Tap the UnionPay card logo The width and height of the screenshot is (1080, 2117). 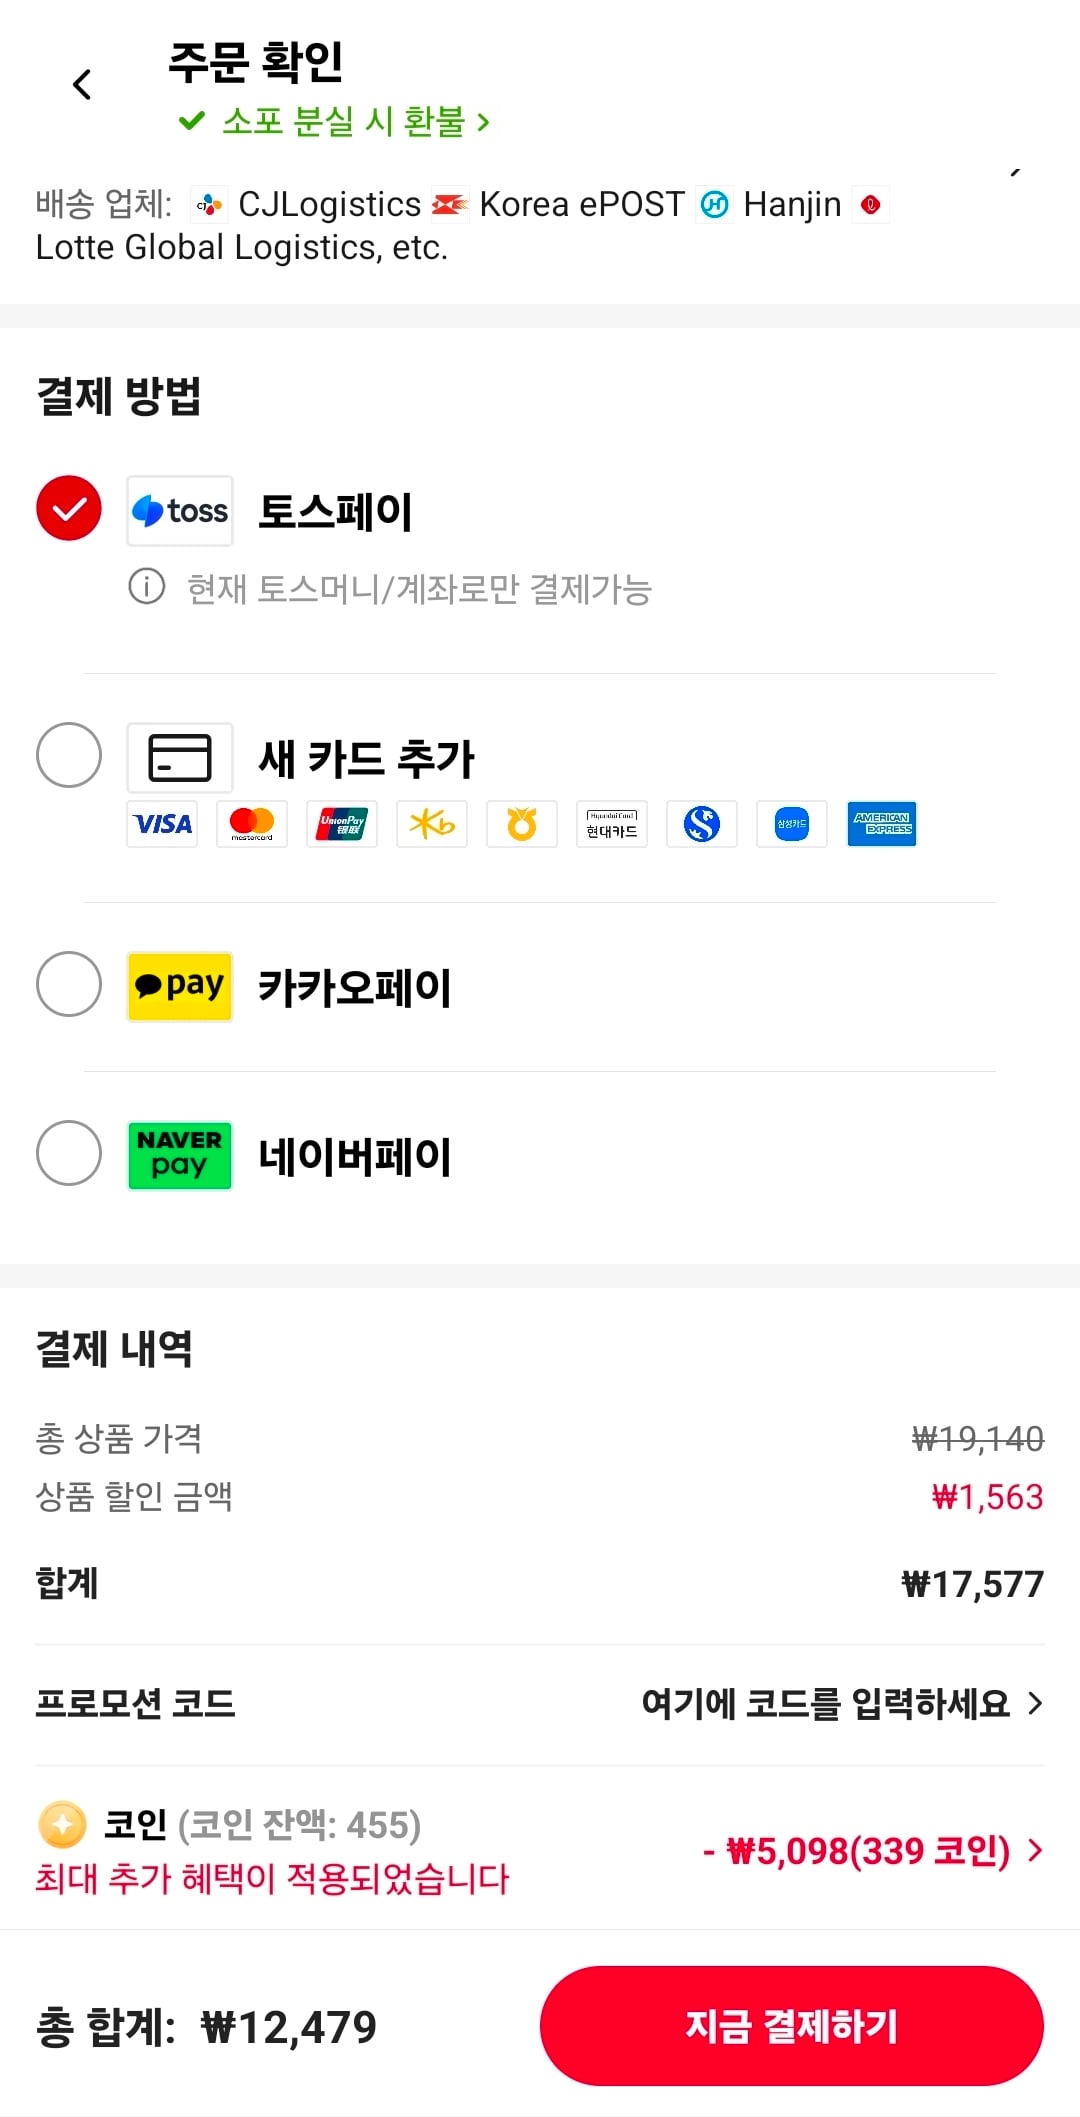[x=342, y=824]
